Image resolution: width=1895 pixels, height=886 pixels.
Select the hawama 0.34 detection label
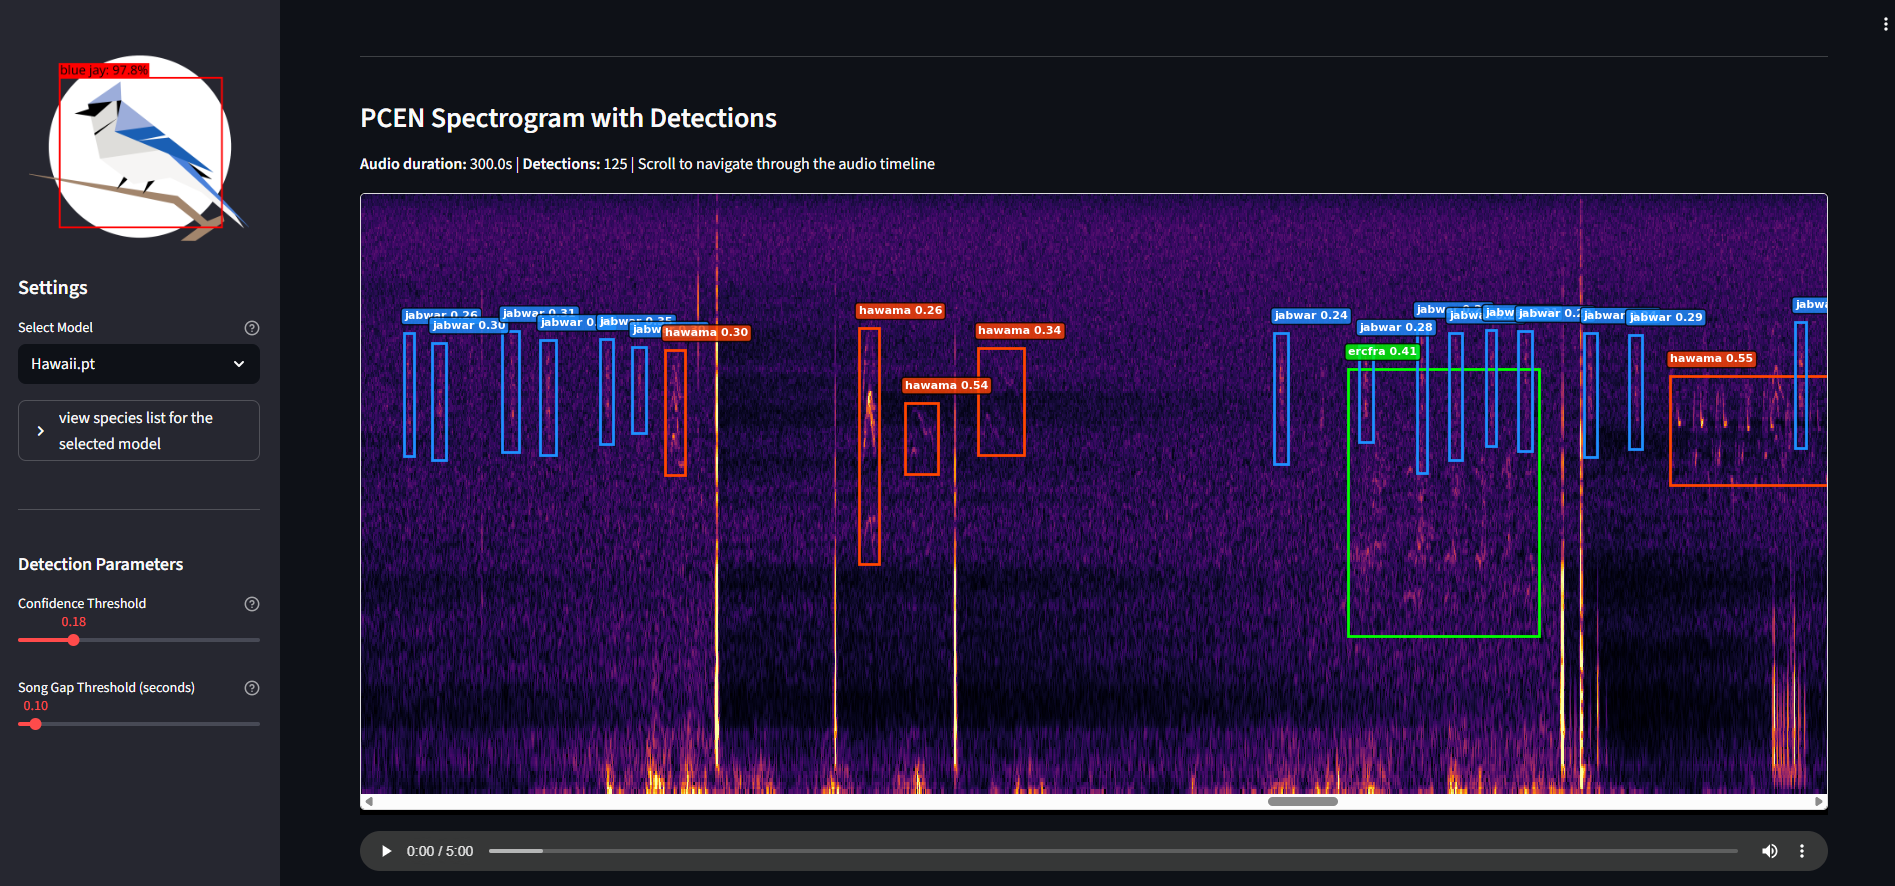[x=1019, y=330]
